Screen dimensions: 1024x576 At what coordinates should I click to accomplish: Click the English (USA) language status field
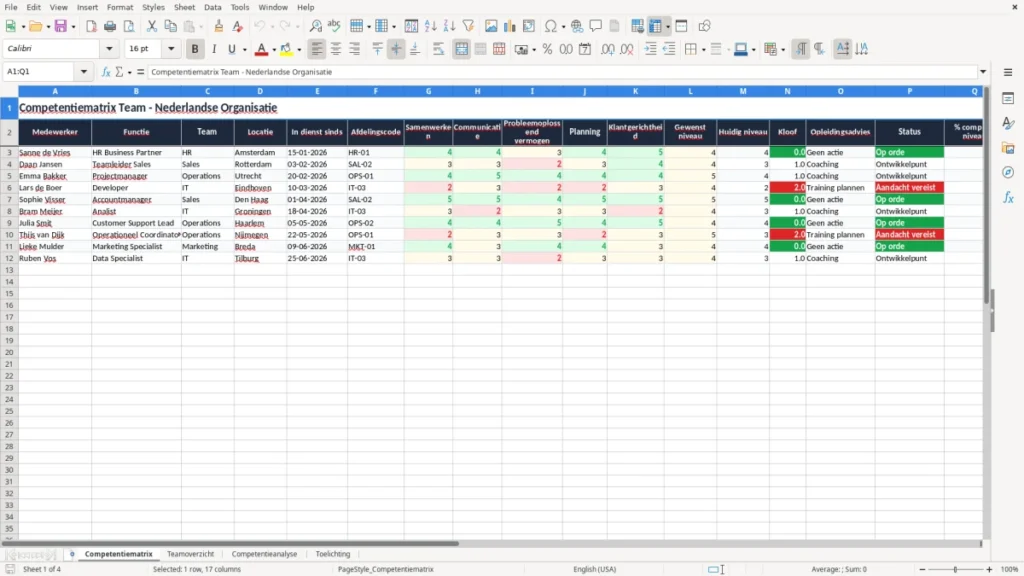[x=594, y=569]
